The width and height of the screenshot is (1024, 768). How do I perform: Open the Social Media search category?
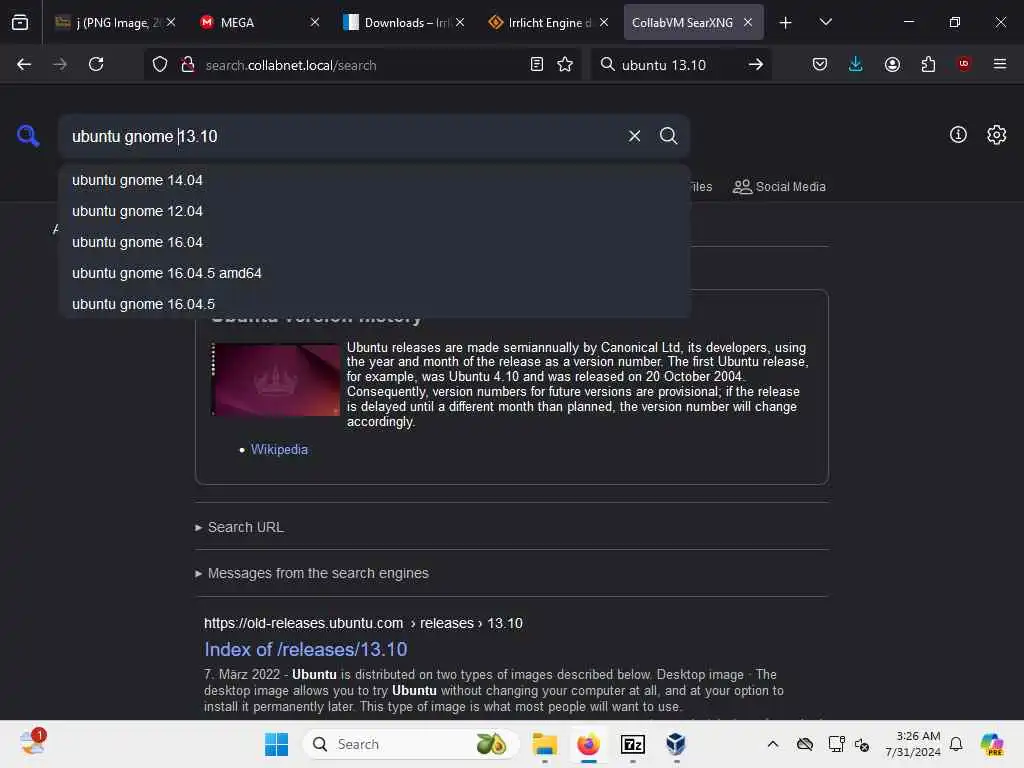pyautogui.click(x=779, y=187)
